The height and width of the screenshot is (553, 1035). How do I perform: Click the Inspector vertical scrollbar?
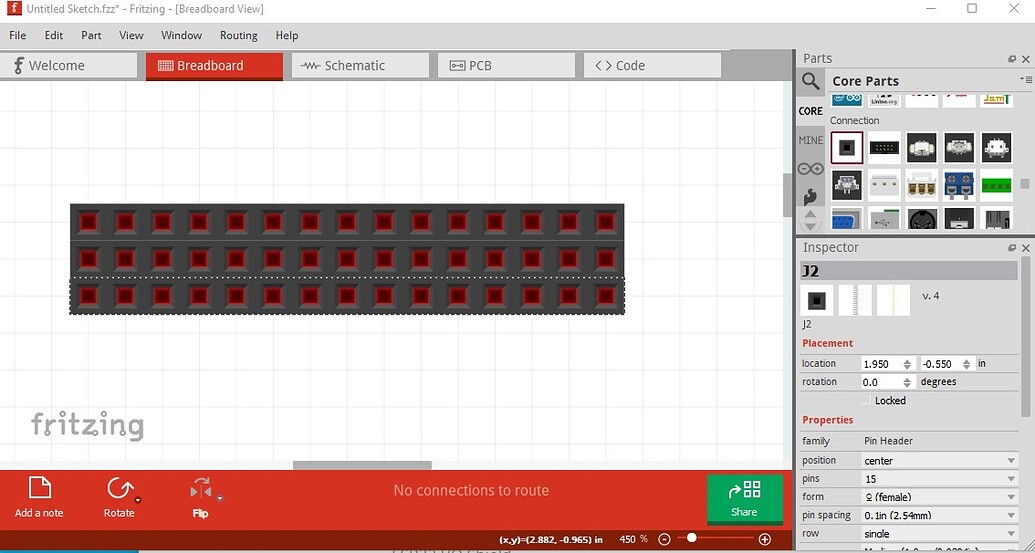1025,339
